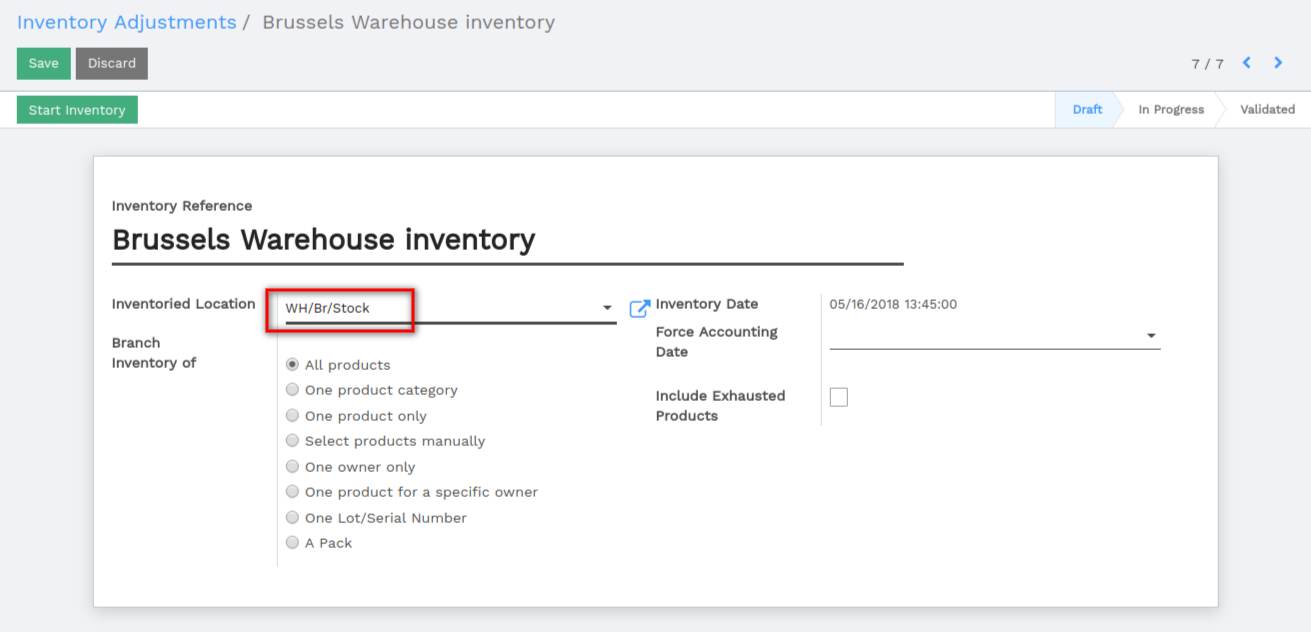Open the Force Accounting Date dropdown
This screenshot has width=1311, height=632.
(995, 336)
